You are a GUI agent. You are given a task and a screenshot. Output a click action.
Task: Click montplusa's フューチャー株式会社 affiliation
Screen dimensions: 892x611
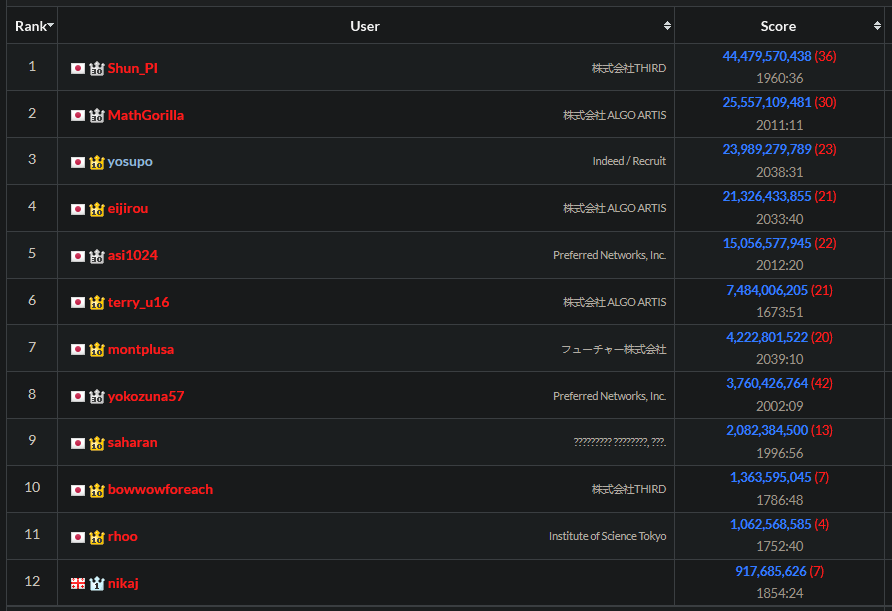coord(614,349)
